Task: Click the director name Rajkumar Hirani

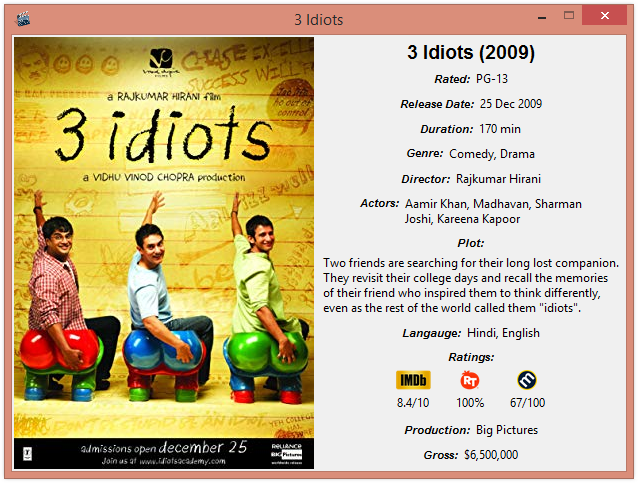Action: tap(498, 179)
